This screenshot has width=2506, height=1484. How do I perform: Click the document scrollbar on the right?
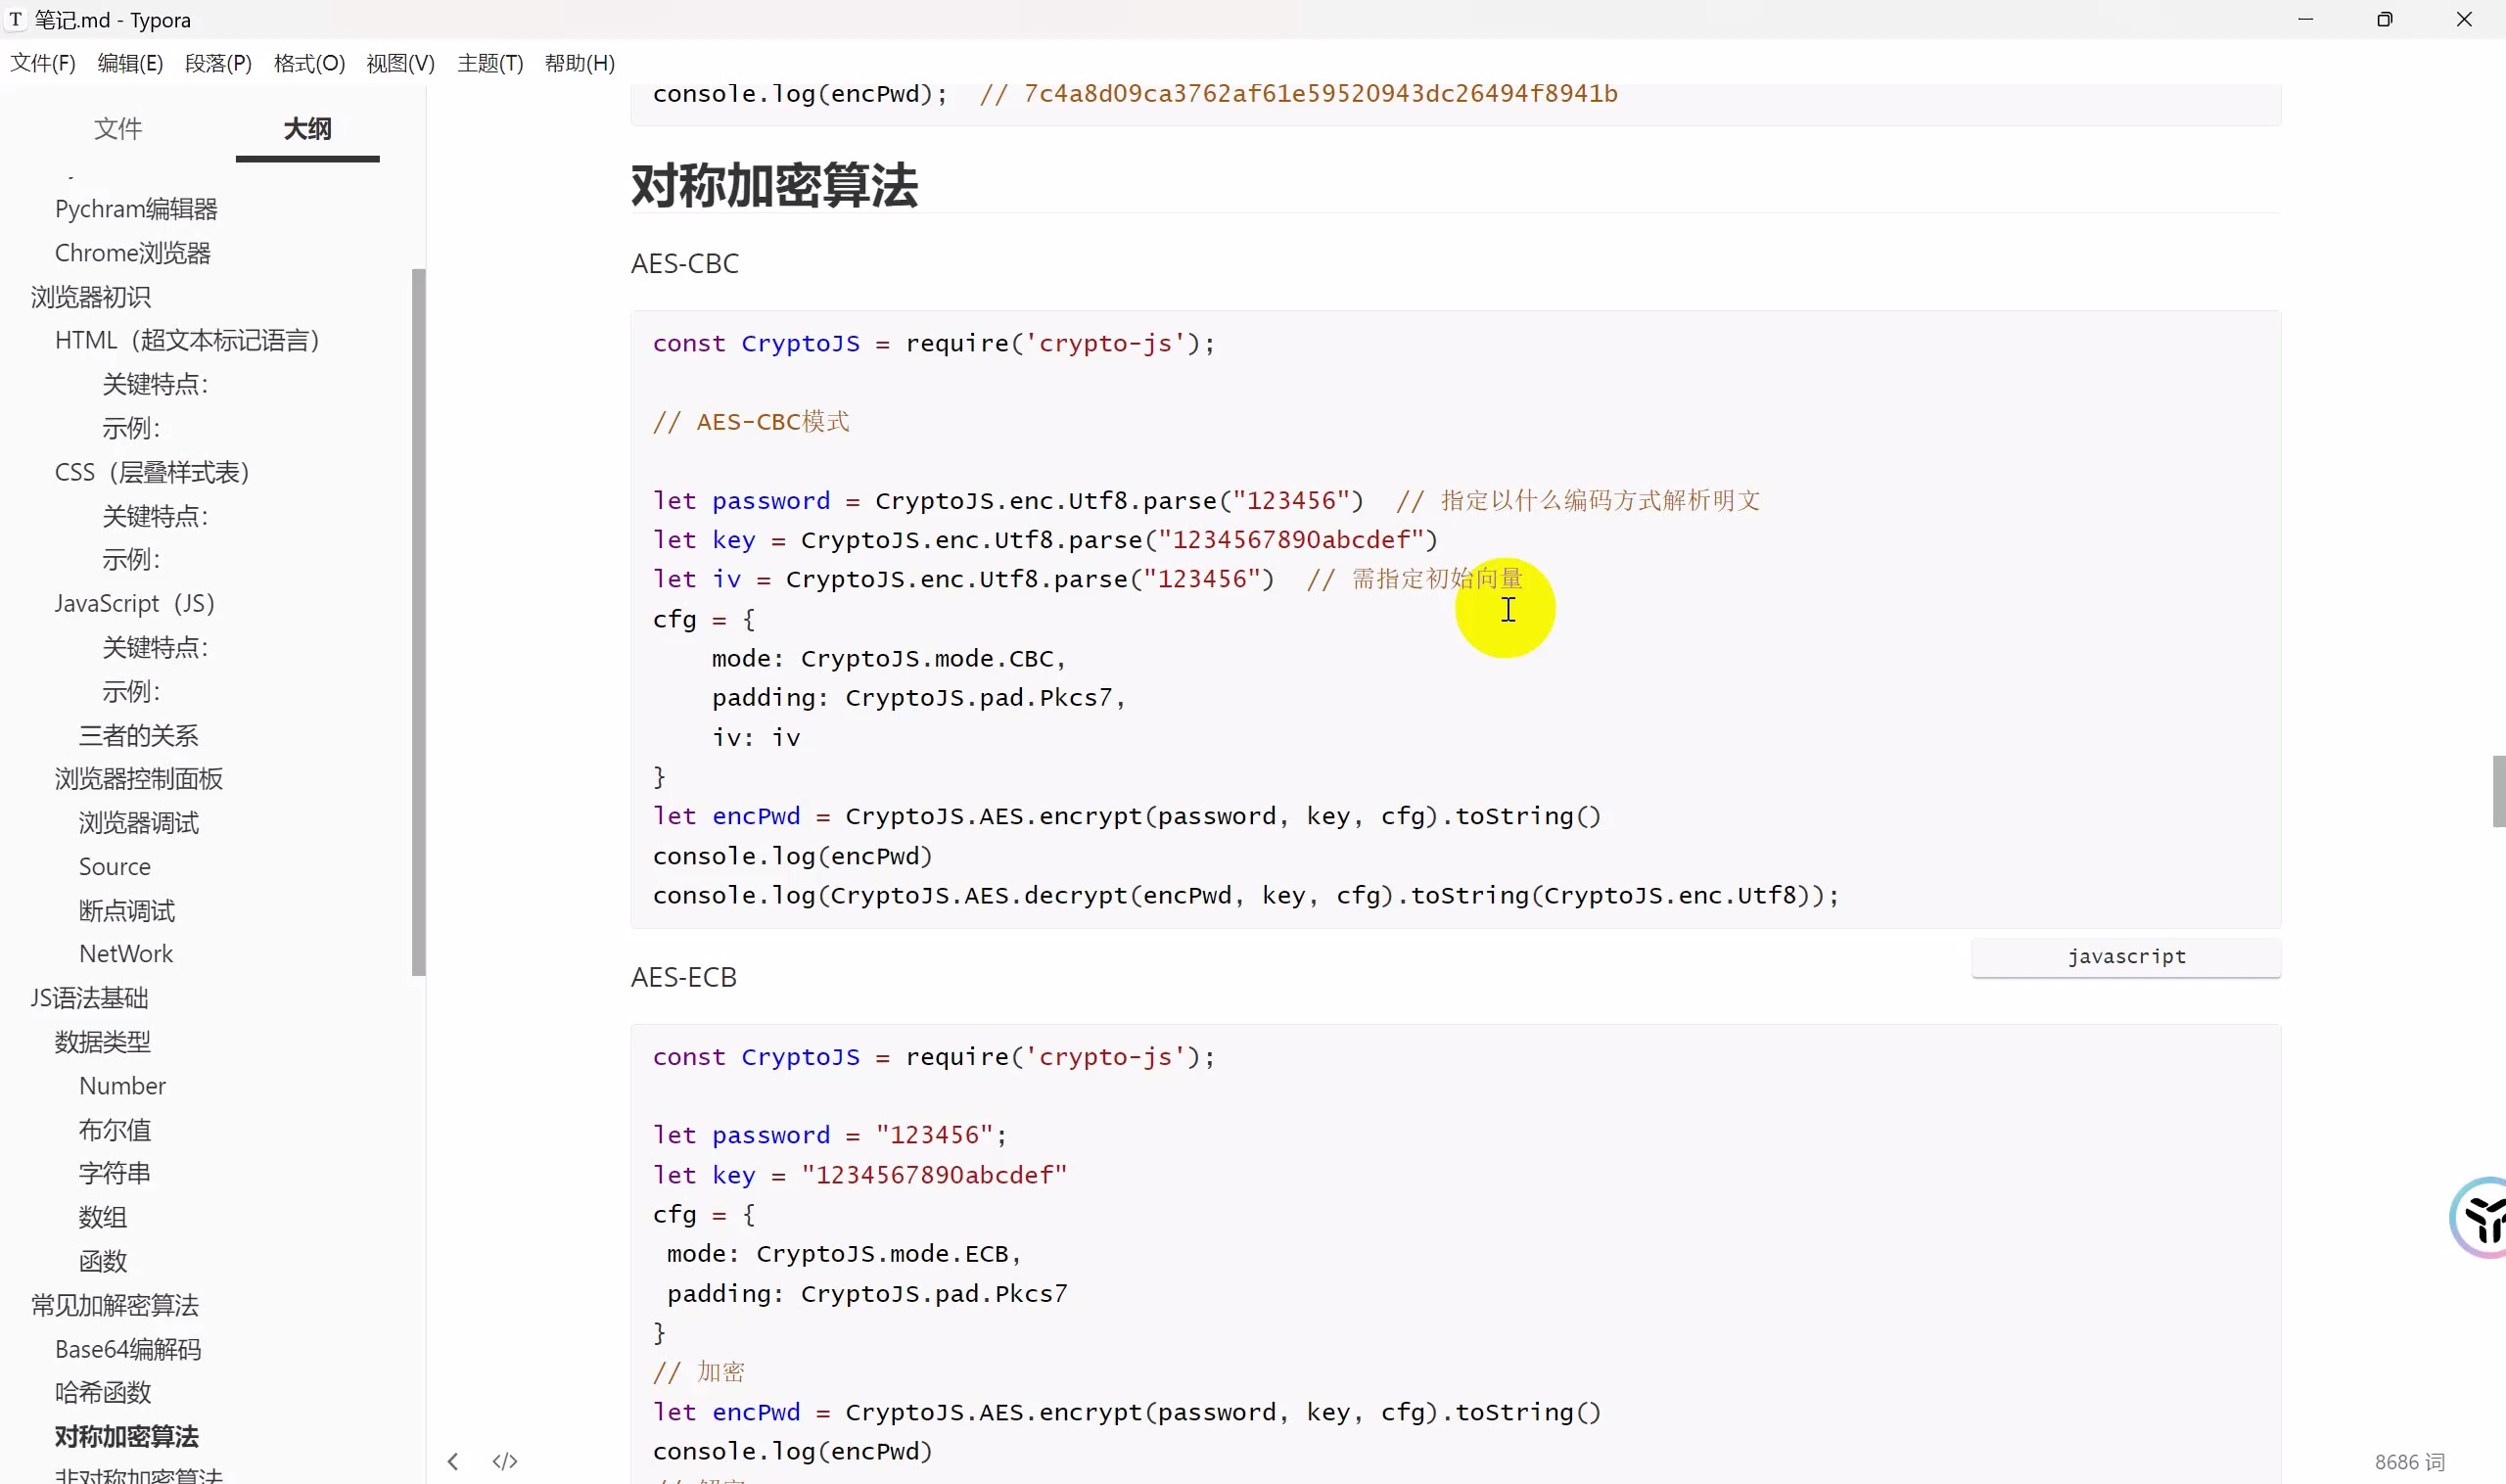[2497, 790]
